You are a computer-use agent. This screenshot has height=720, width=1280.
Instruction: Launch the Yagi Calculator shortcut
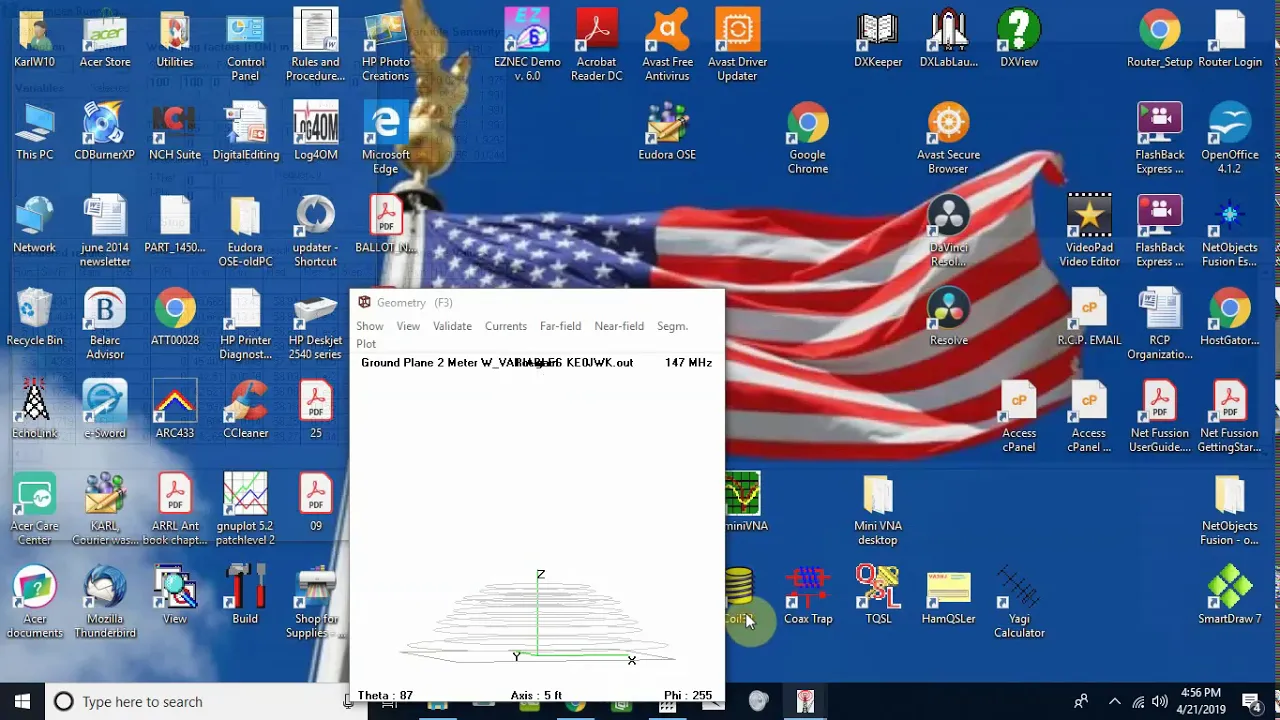1019,602
